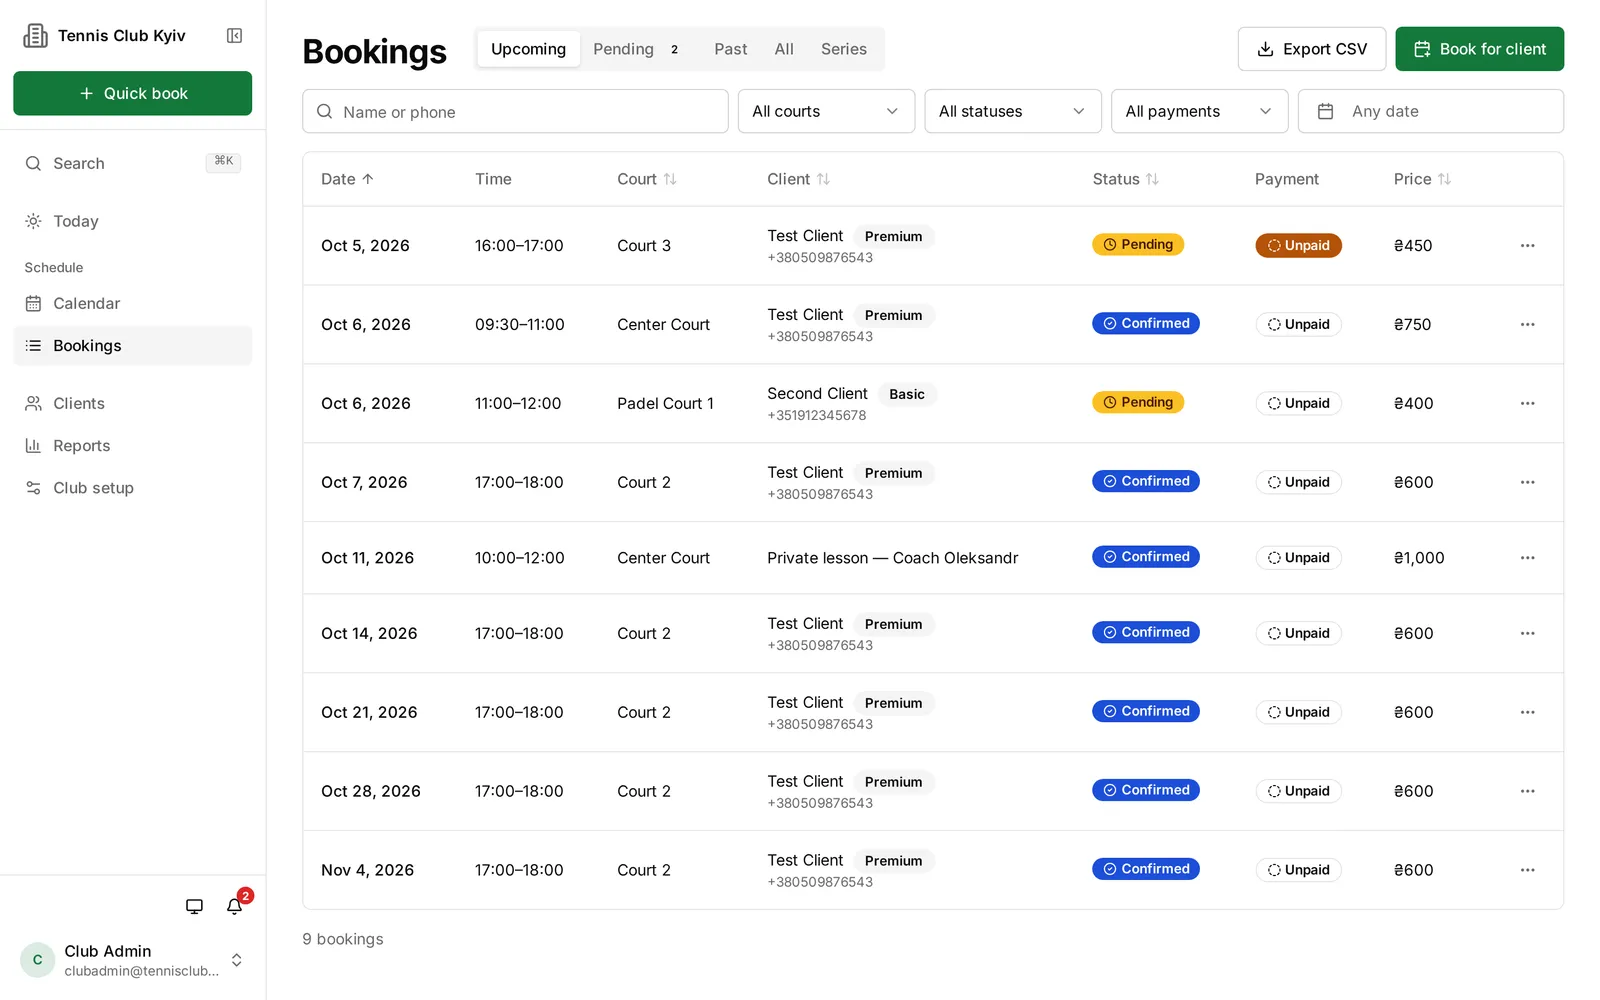Click Unpaid badge for Oct 5 booking
This screenshot has height=1000, width=1600.
pyautogui.click(x=1298, y=246)
